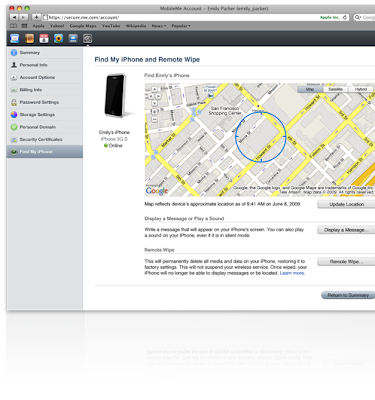Screen dimensions: 375x400
Task: Open Wikipedia bookmark
Action: [x=136, y=26]
